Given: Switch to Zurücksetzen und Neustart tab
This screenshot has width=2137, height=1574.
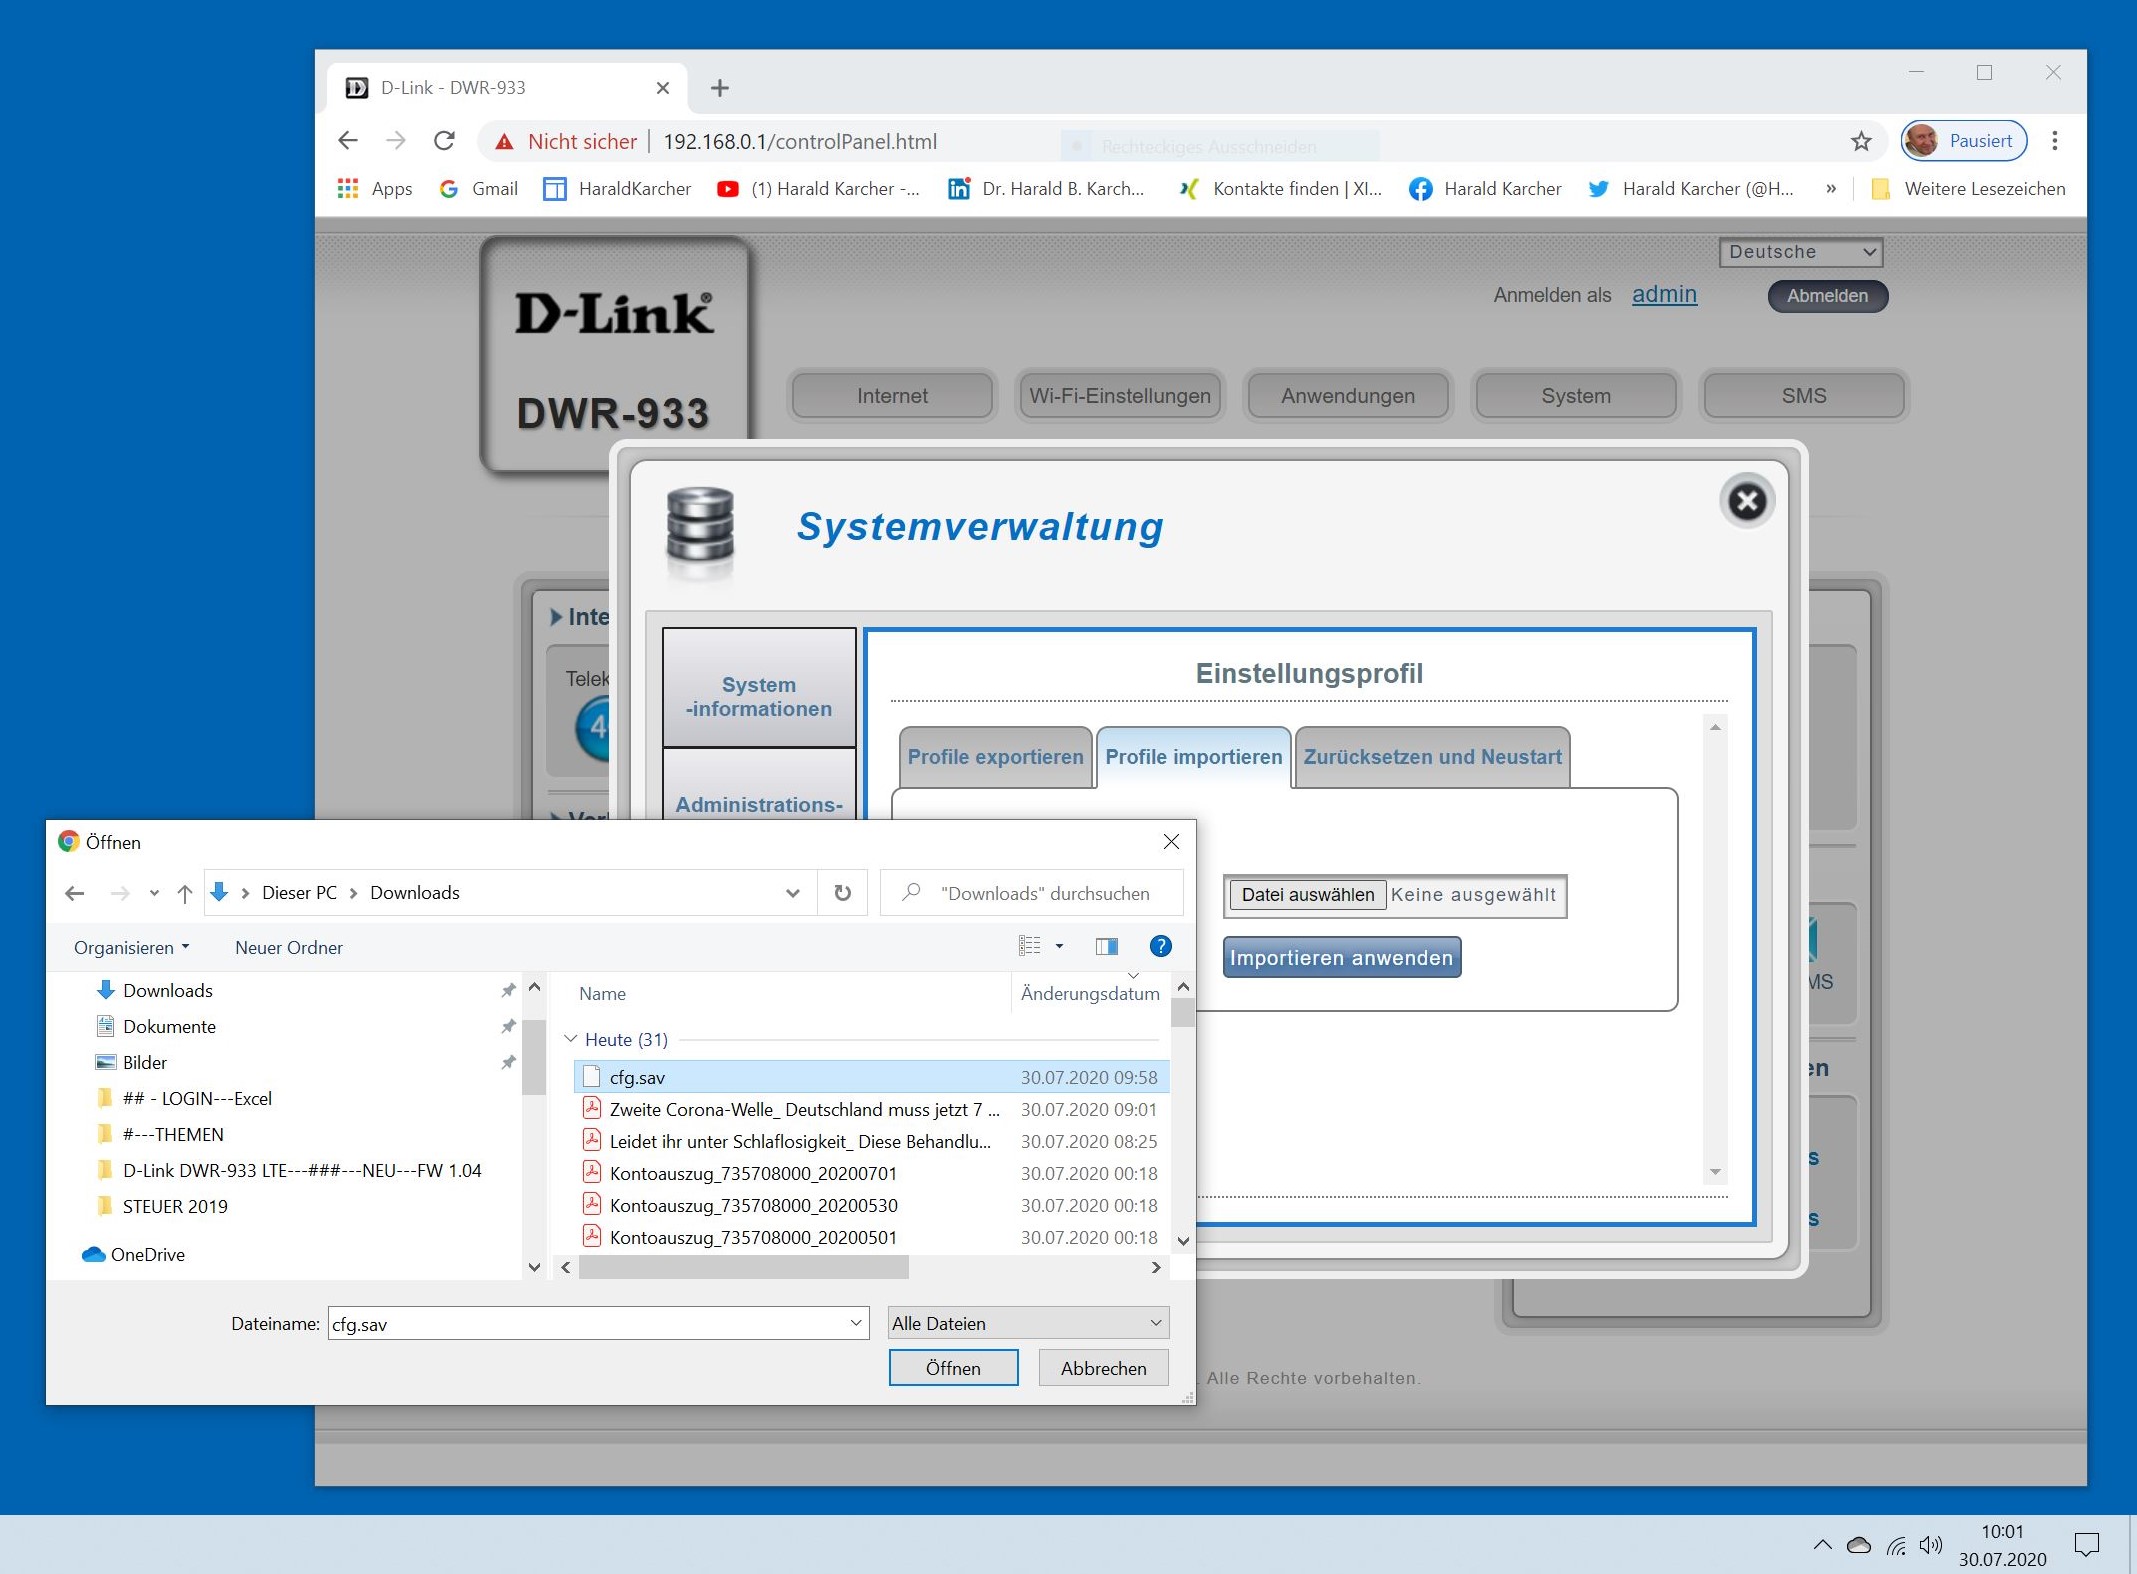Looking at the screenshot, I should tap(1431, 757).
